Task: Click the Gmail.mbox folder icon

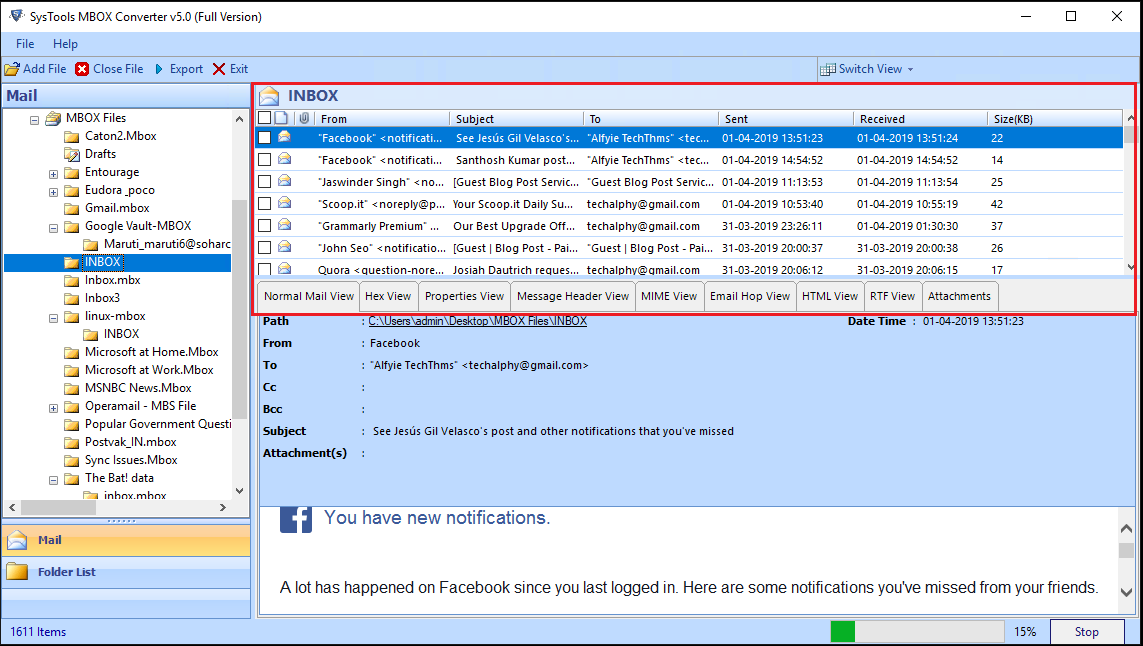Action: (71, 208)
